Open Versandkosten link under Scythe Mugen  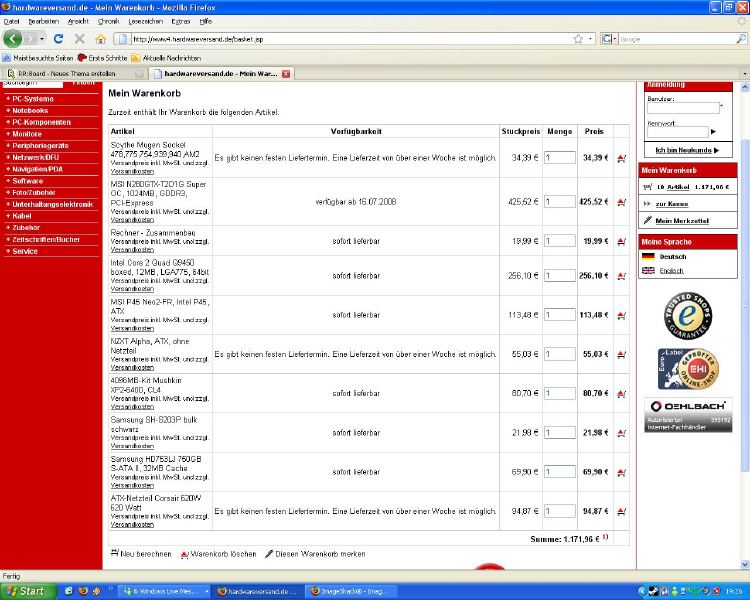(132, 171)
